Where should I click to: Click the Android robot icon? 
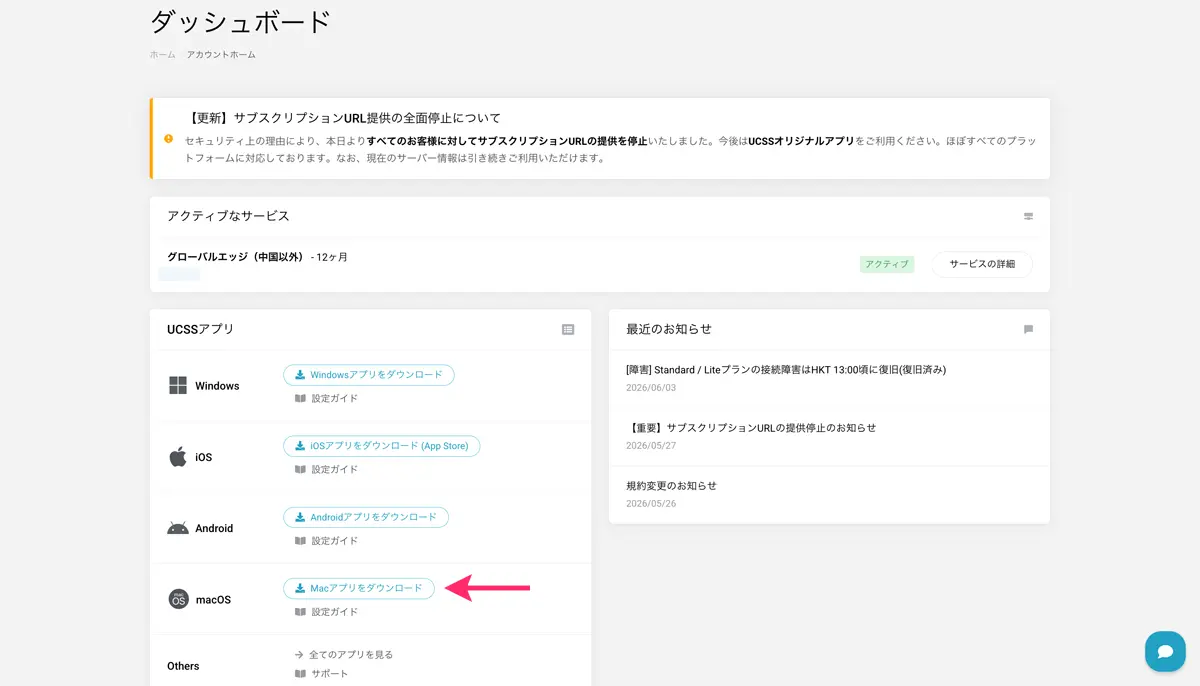point(178,528)
